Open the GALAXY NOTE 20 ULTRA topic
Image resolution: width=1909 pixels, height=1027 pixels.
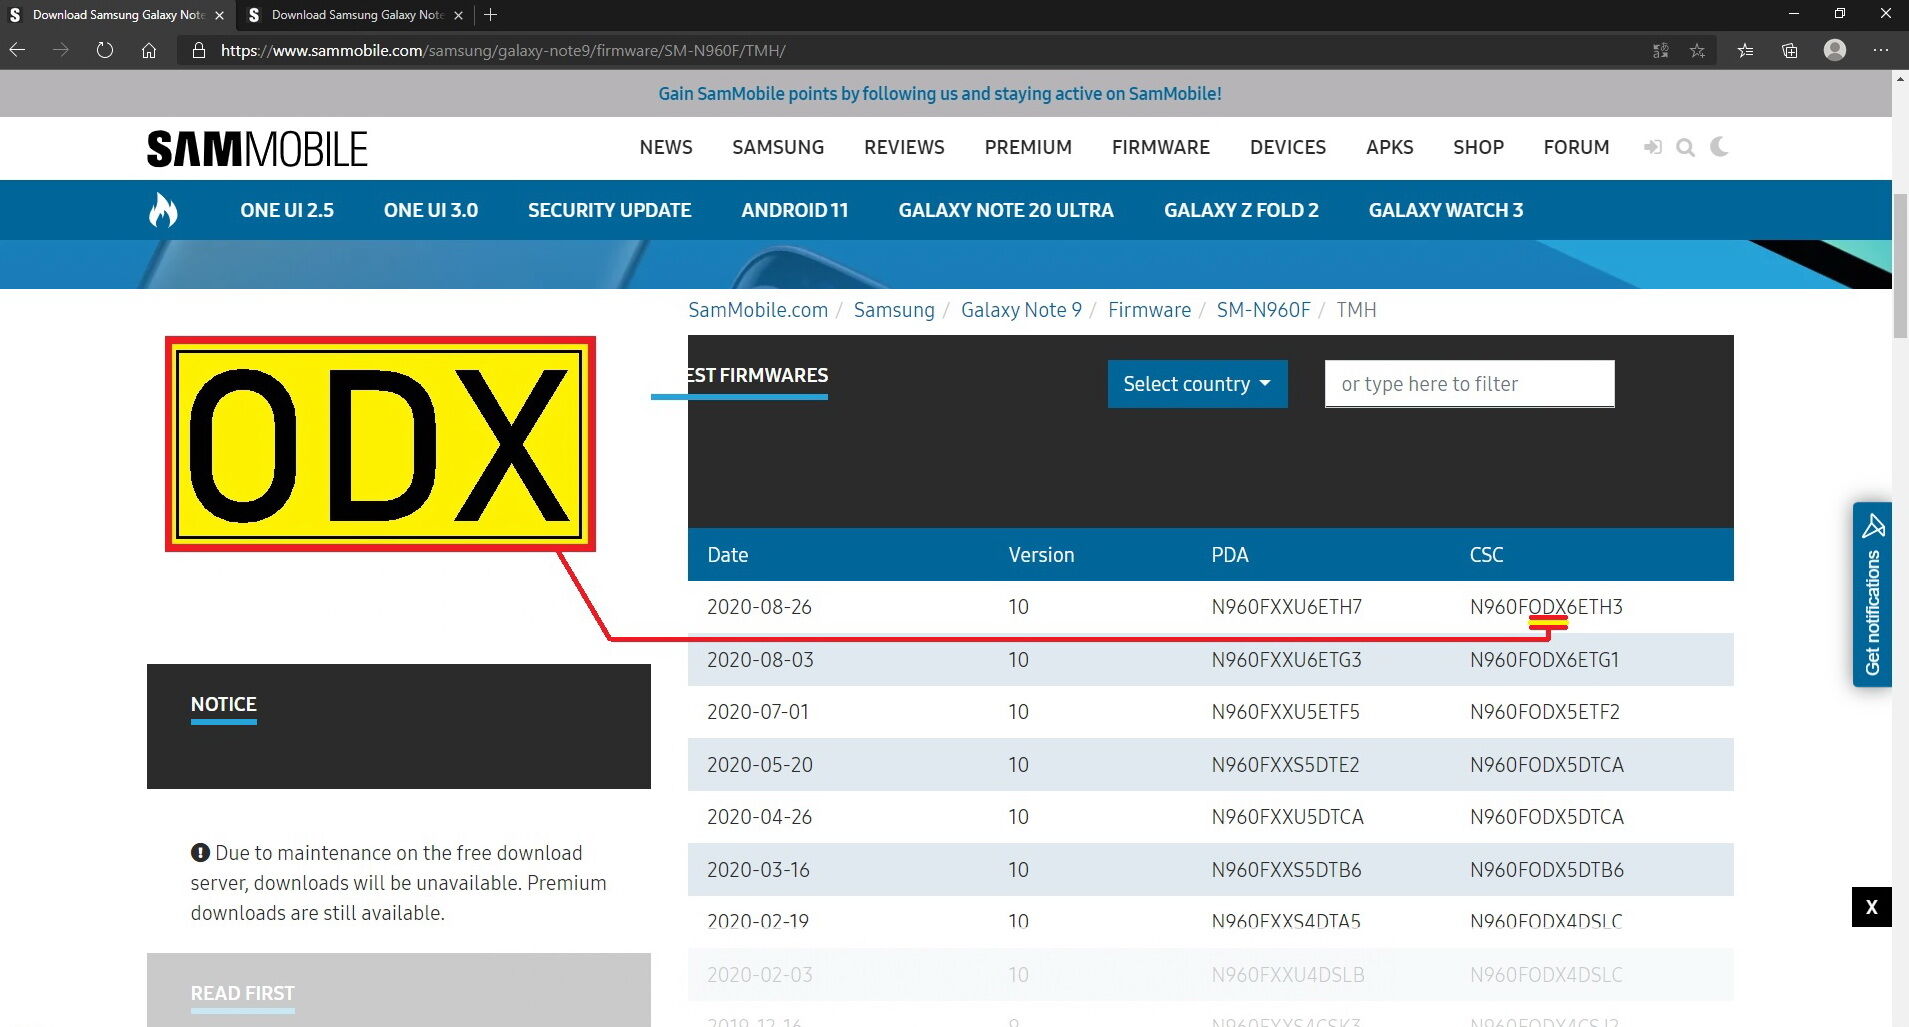point(1006,210)
